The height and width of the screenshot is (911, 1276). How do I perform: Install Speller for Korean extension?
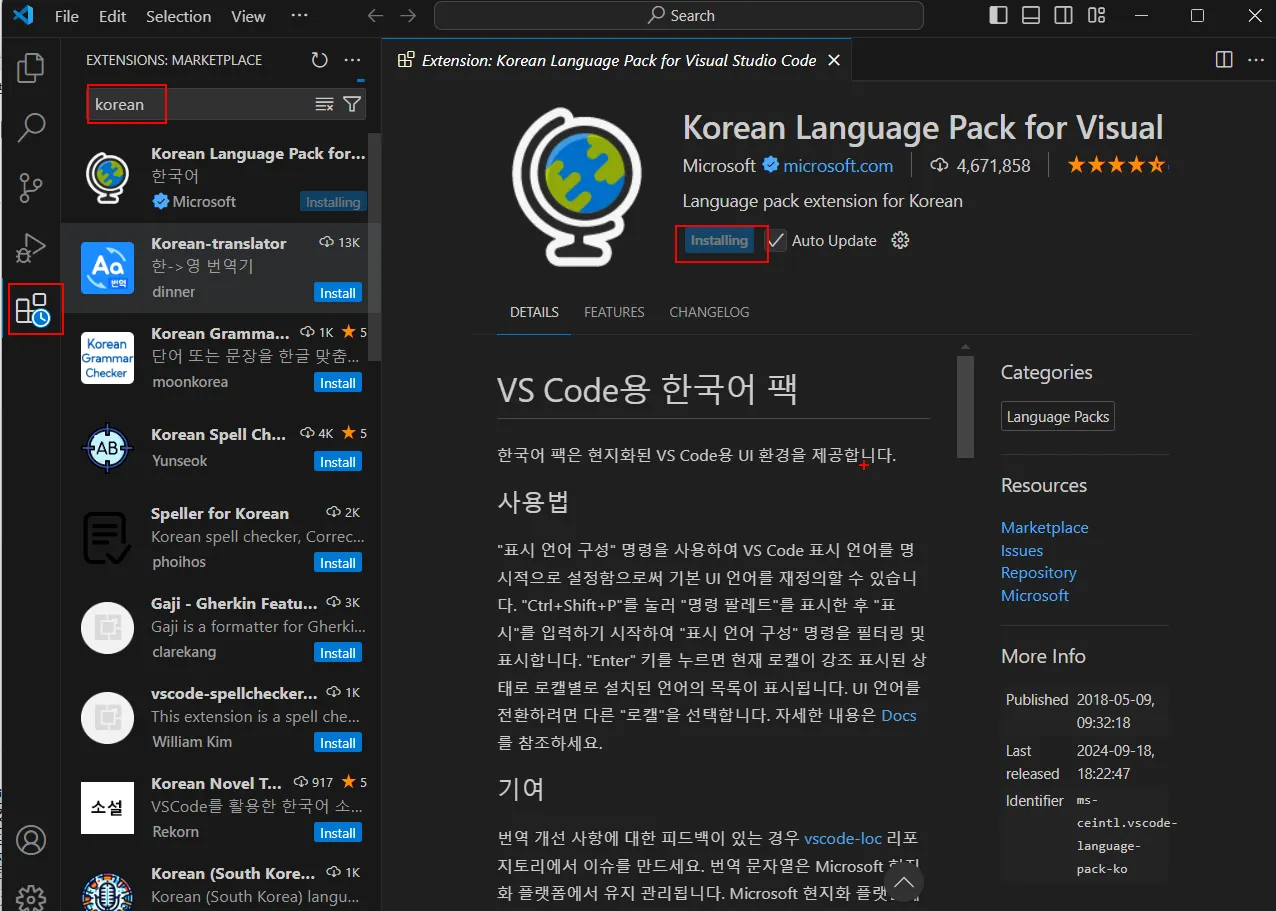point(337,563)
